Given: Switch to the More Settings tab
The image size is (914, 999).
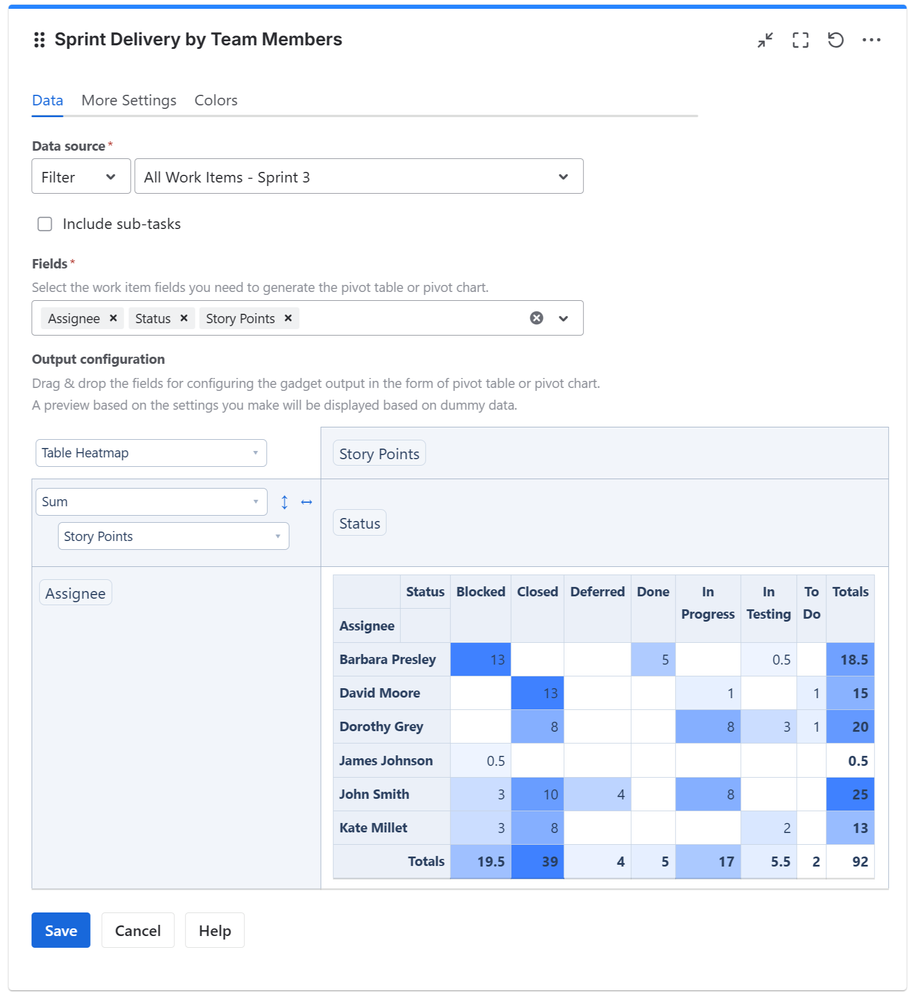Looking at the screenshot, I should pyautogui.click(x=128, y=100).
